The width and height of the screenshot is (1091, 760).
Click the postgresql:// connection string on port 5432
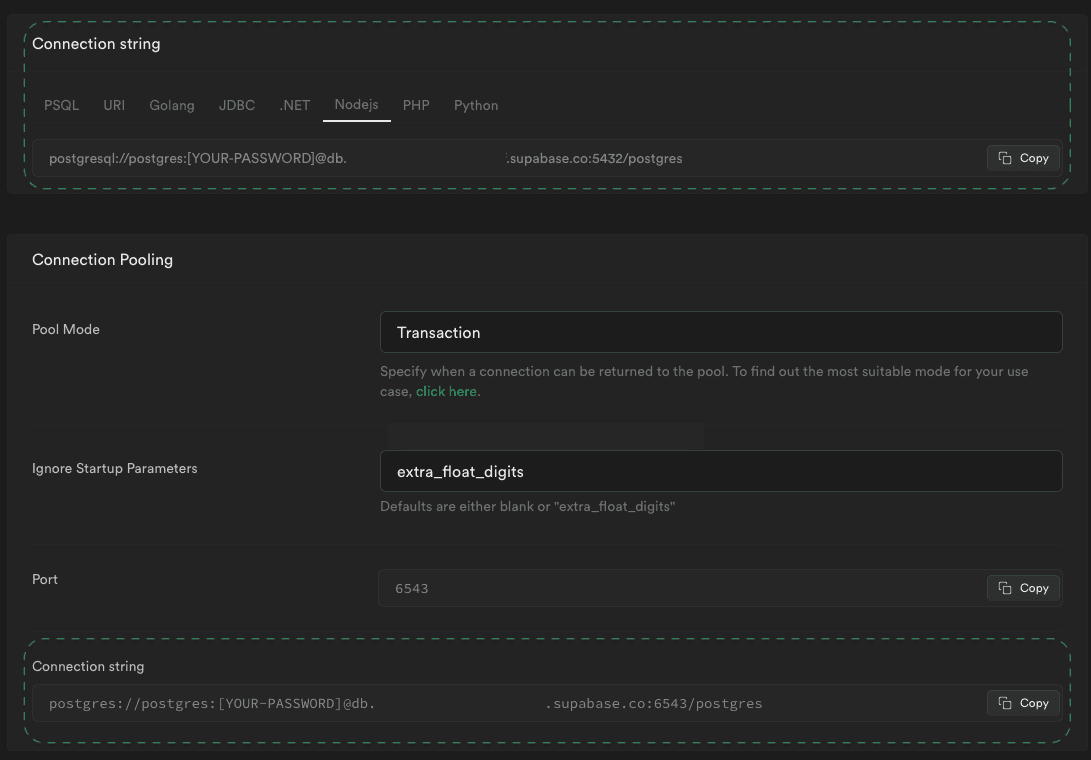click(366, 158)
